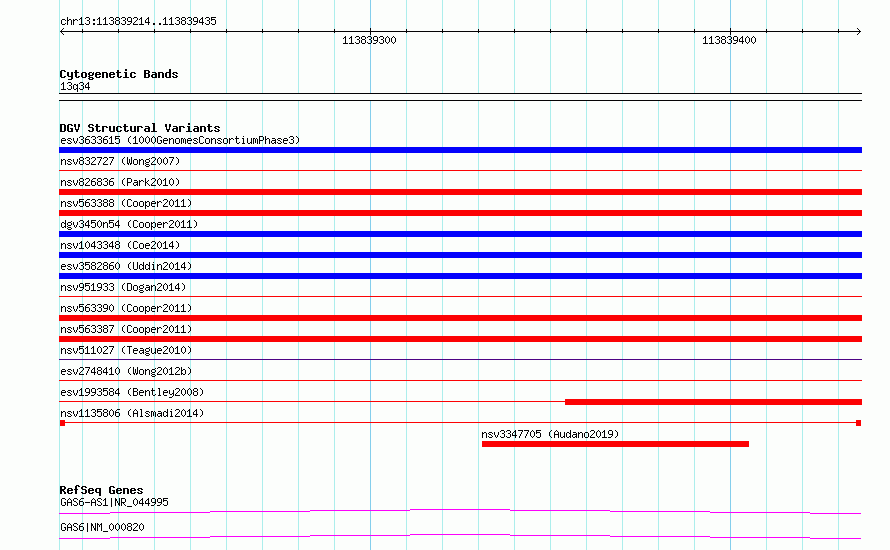
Task: Click the 13q34 cytogenetic band label
Action: tap(75, 86)
